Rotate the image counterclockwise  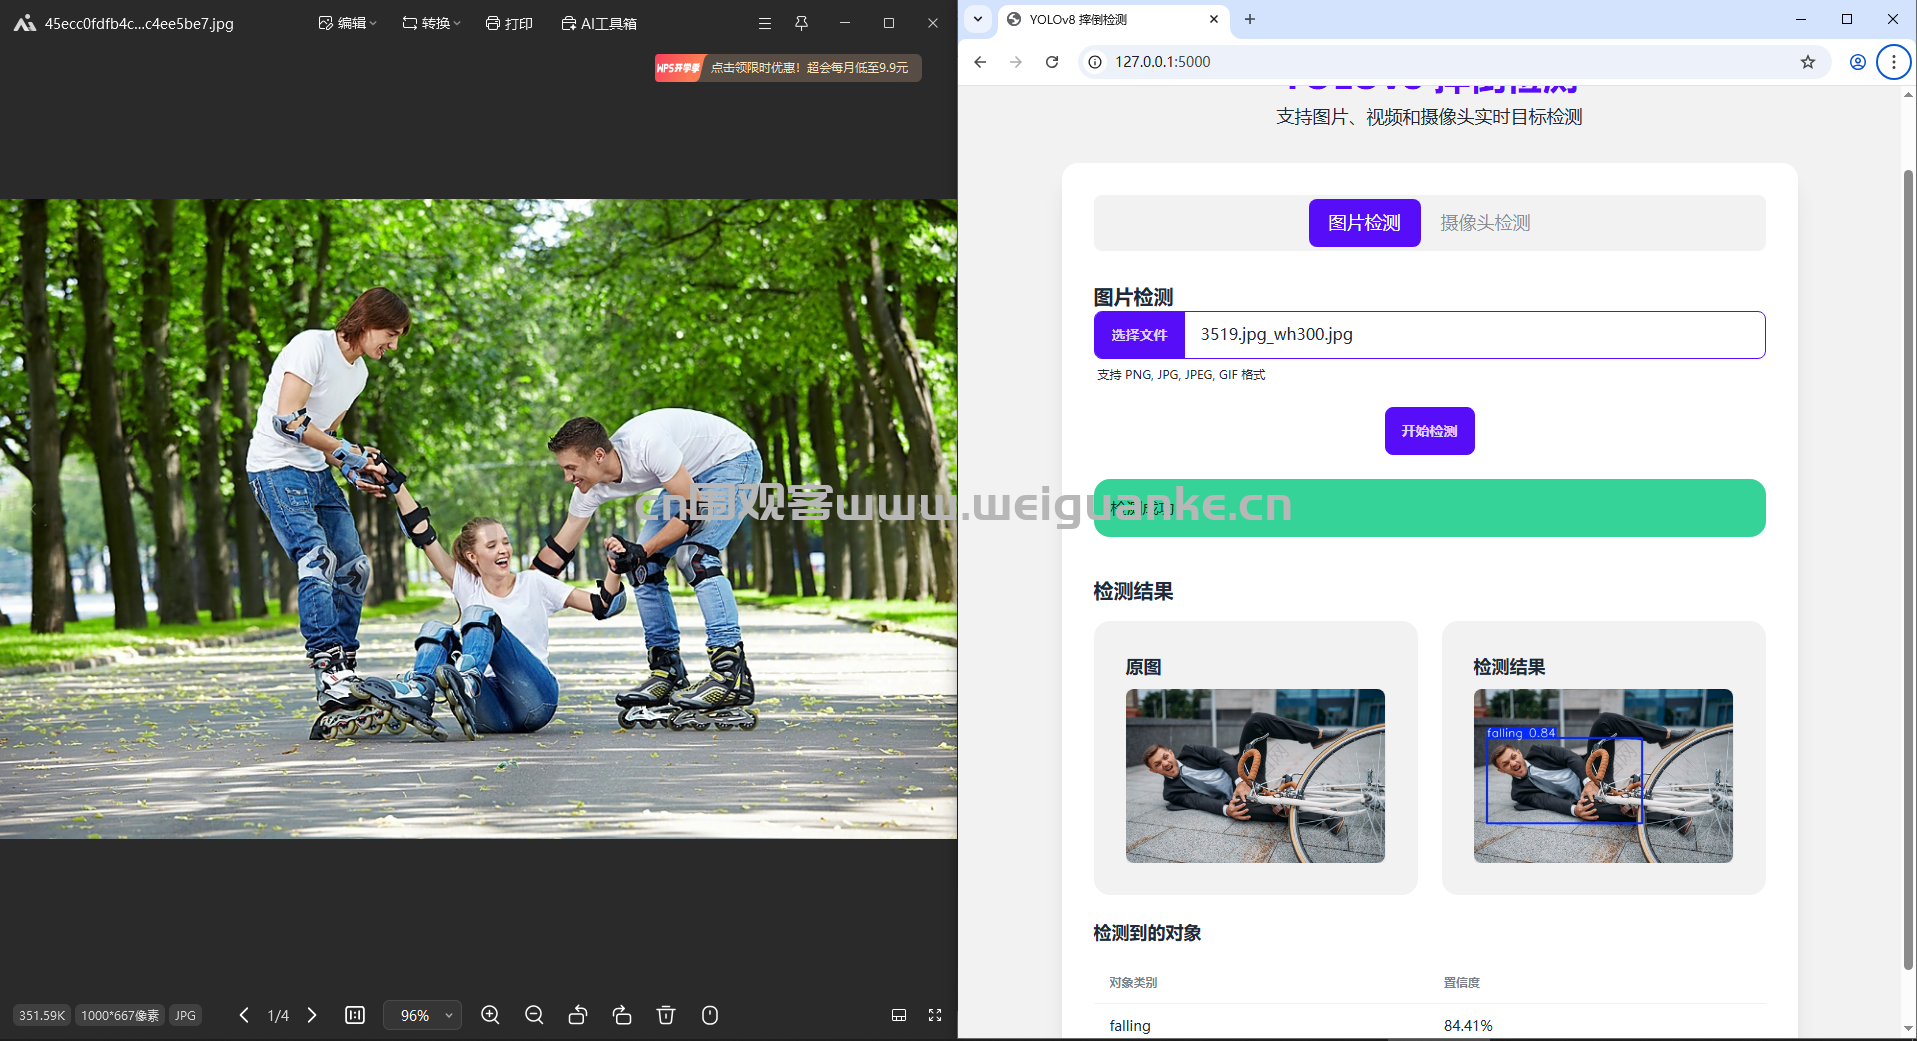click(x=578, y=1015)
